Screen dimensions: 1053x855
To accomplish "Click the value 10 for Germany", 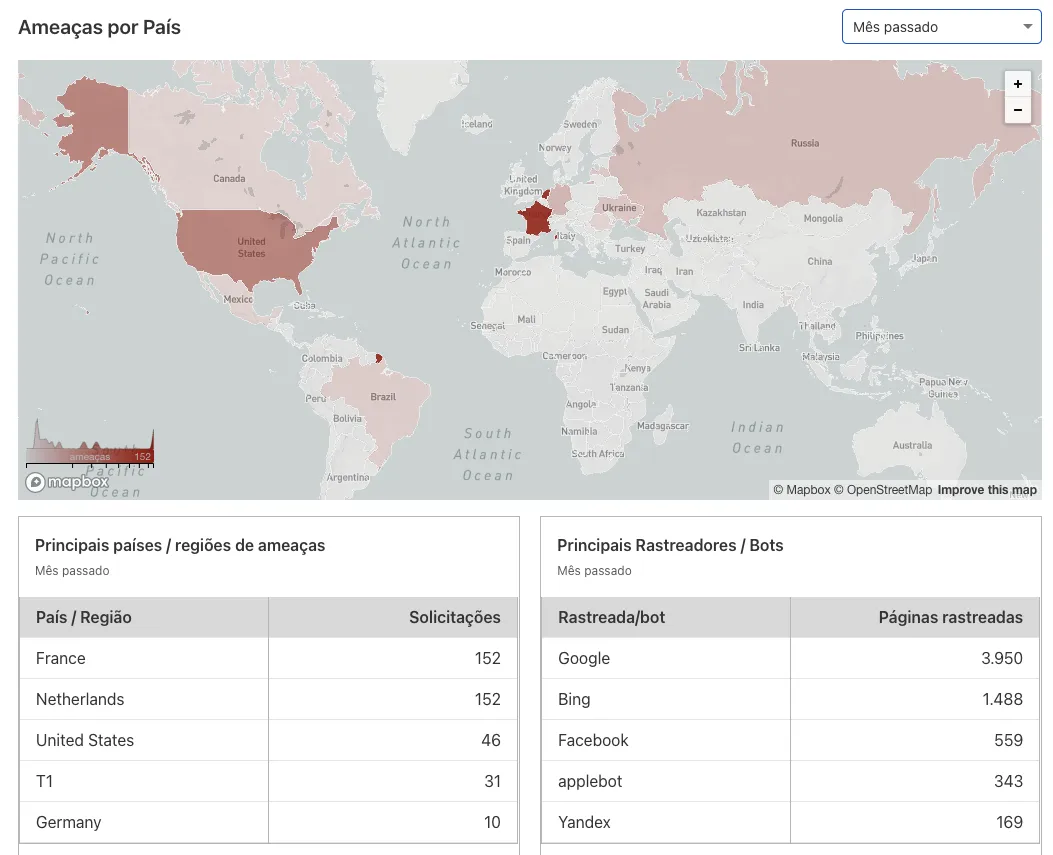I will pos(492,822).
